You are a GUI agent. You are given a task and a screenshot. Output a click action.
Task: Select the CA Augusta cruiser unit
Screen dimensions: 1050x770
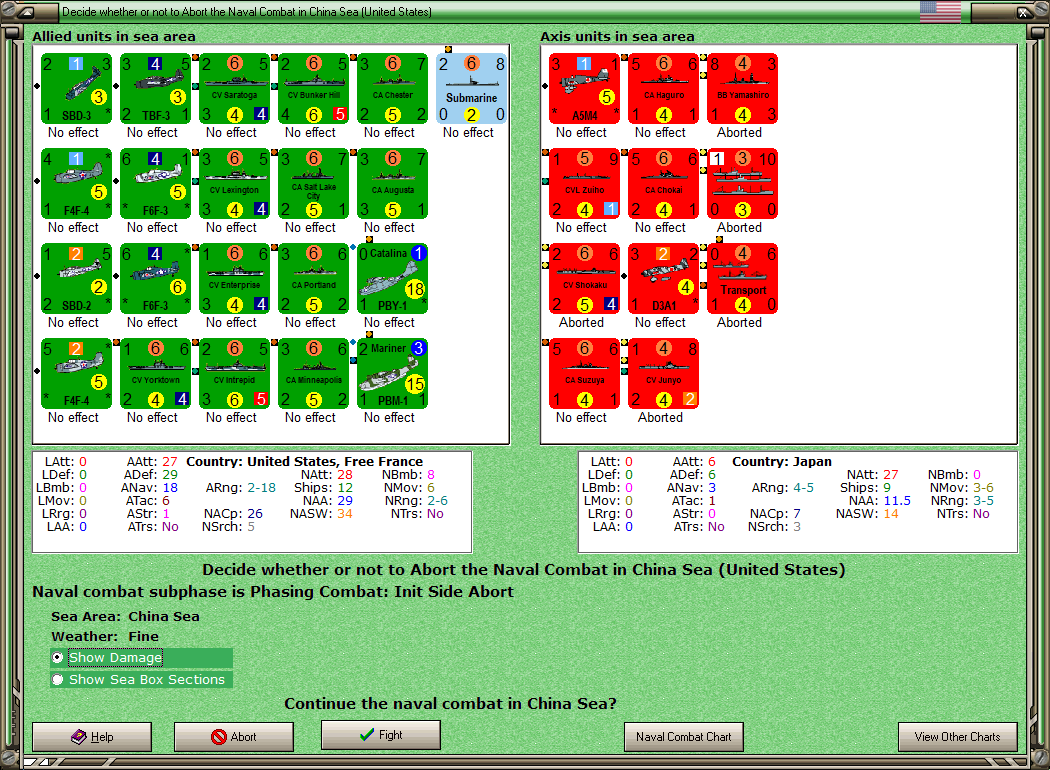coord(392,184)
